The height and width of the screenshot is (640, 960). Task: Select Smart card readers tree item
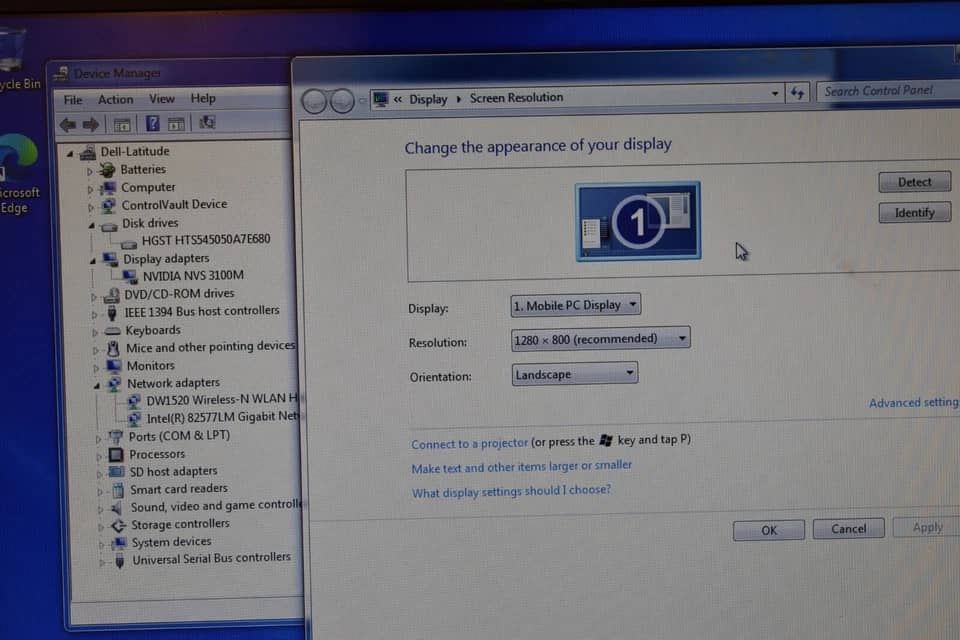(x=179, y=489)
